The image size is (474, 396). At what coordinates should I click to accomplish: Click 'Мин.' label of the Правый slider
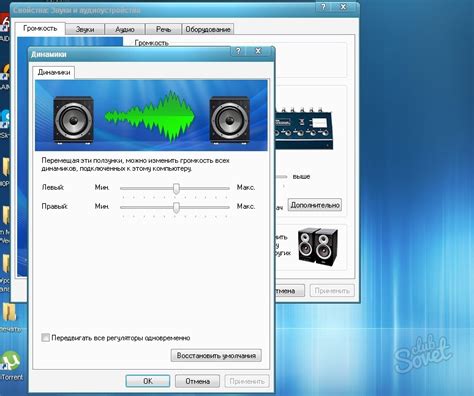coord(102,206)
